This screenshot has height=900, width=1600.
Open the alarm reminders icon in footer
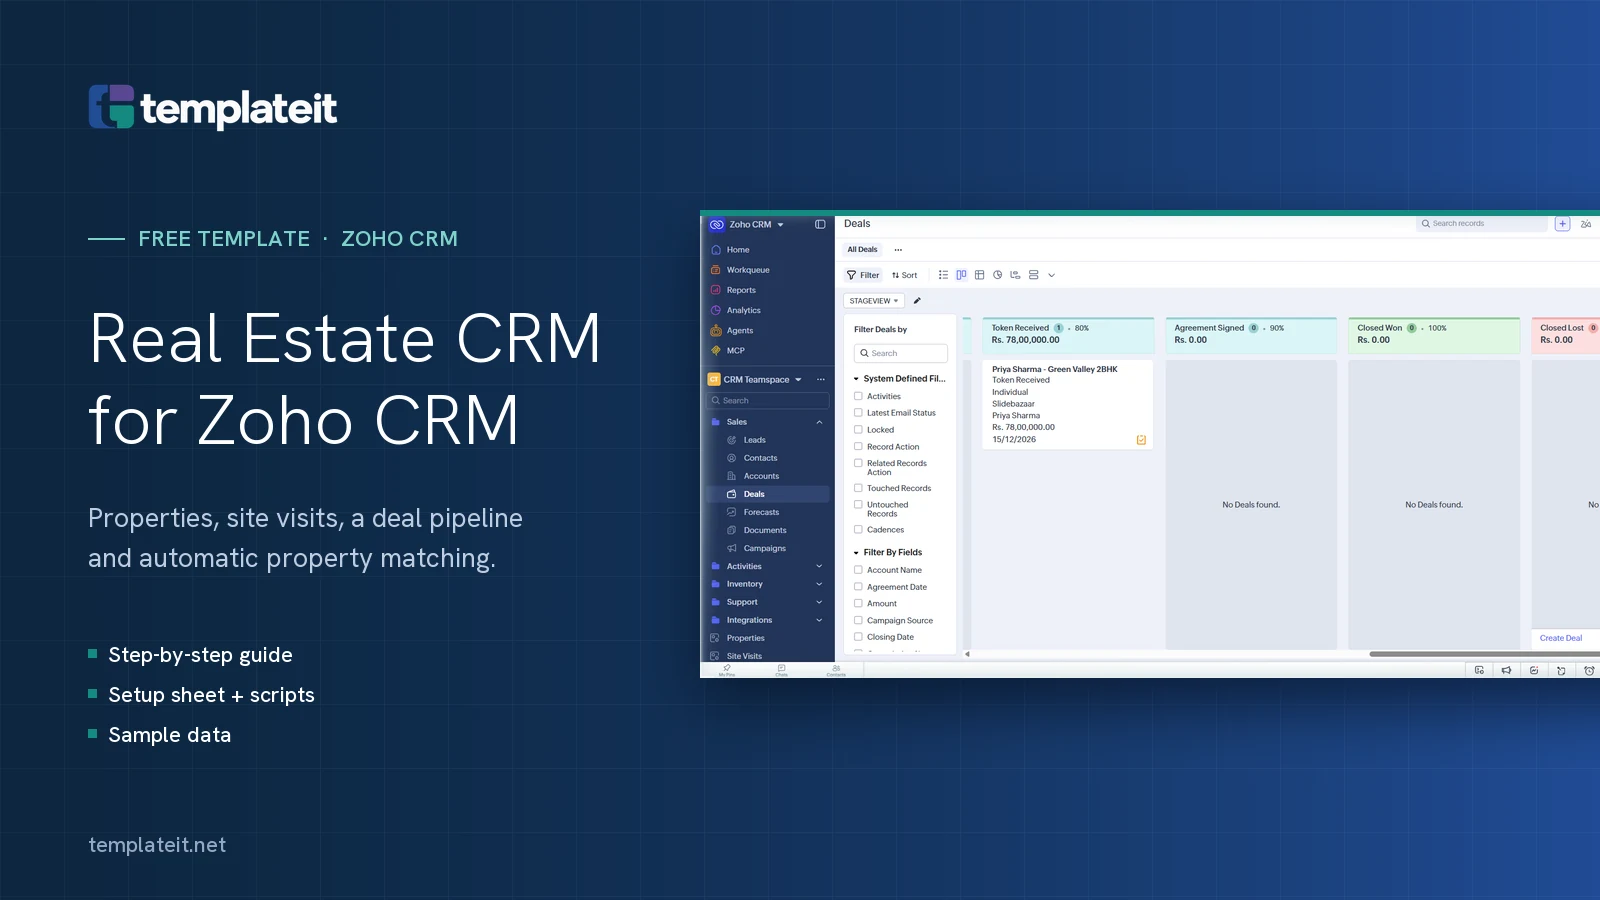[x=1589, y=671]
